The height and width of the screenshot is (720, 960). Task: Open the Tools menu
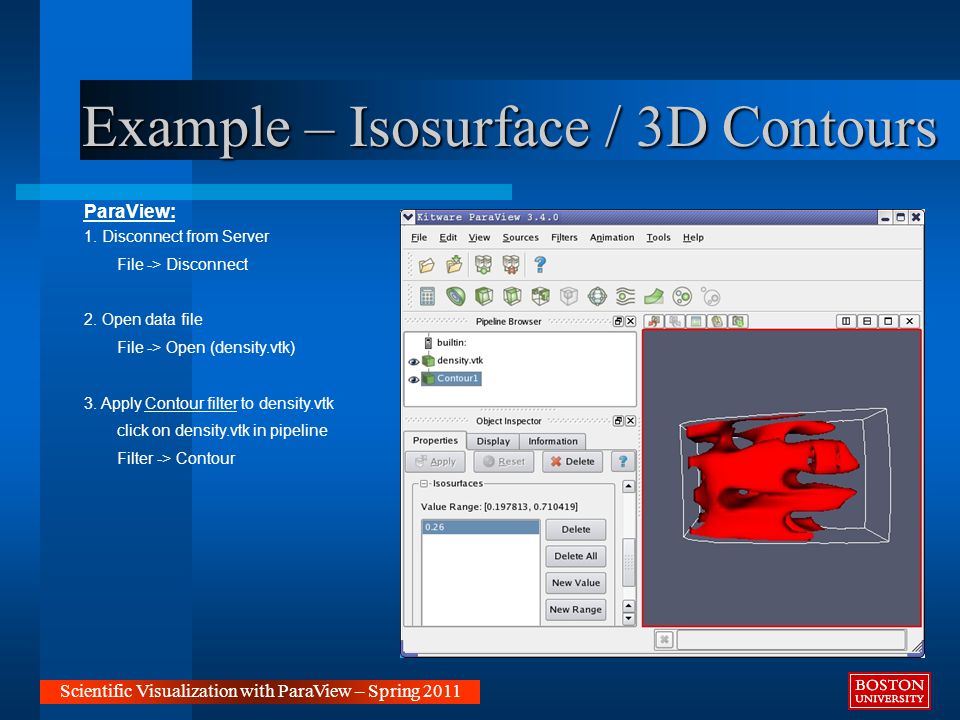coord(658,238)
